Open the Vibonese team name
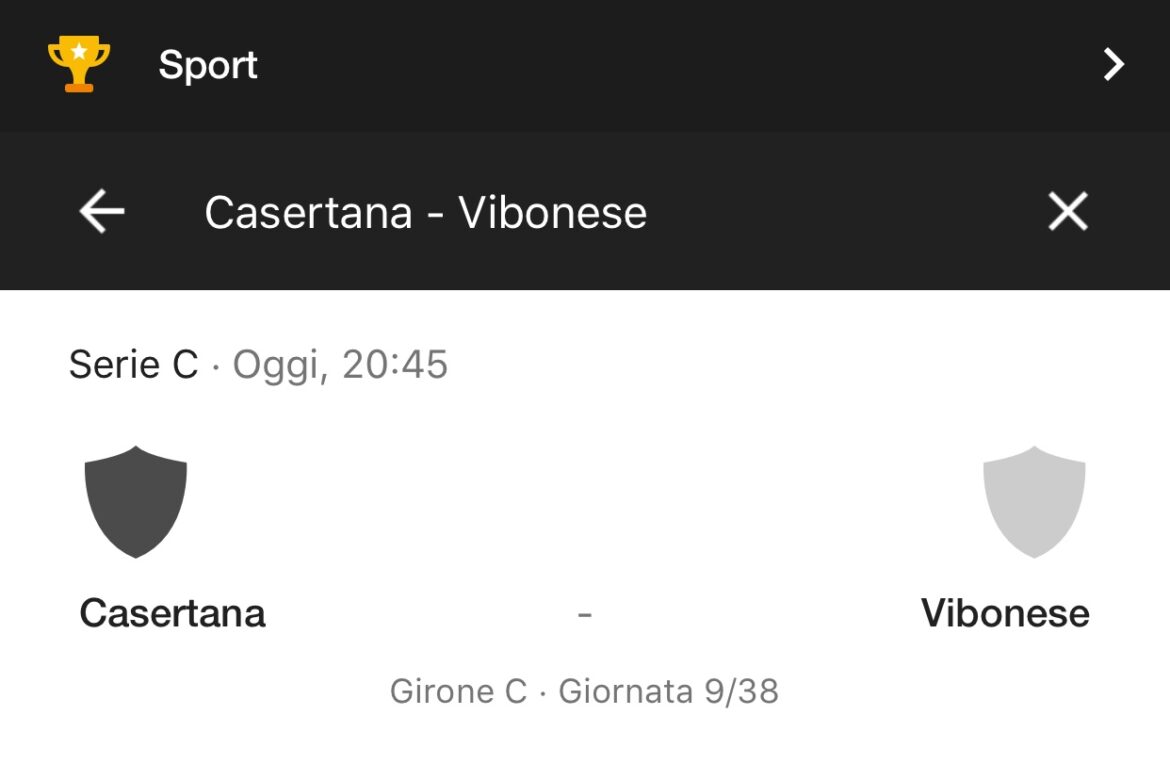 [x=1005, y=613]
